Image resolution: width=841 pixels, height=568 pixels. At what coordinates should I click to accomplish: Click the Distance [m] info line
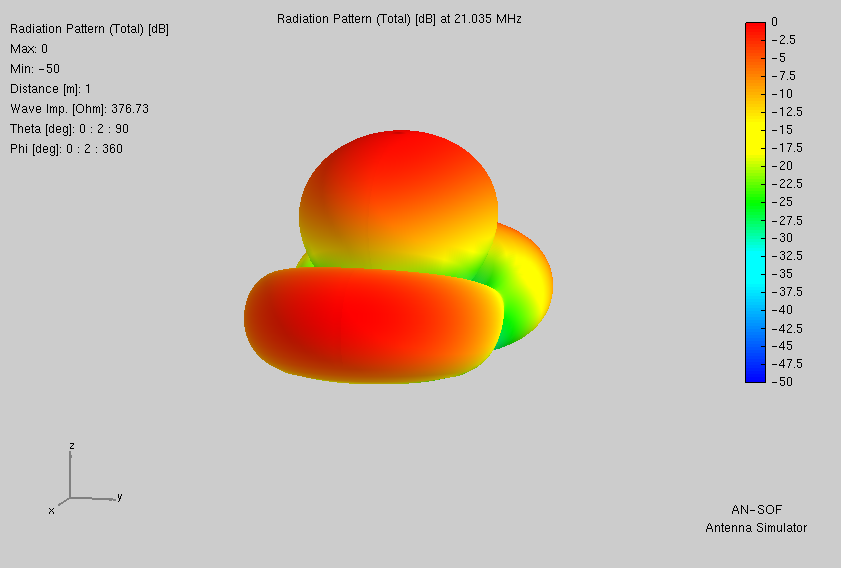[x=50, y=88]
